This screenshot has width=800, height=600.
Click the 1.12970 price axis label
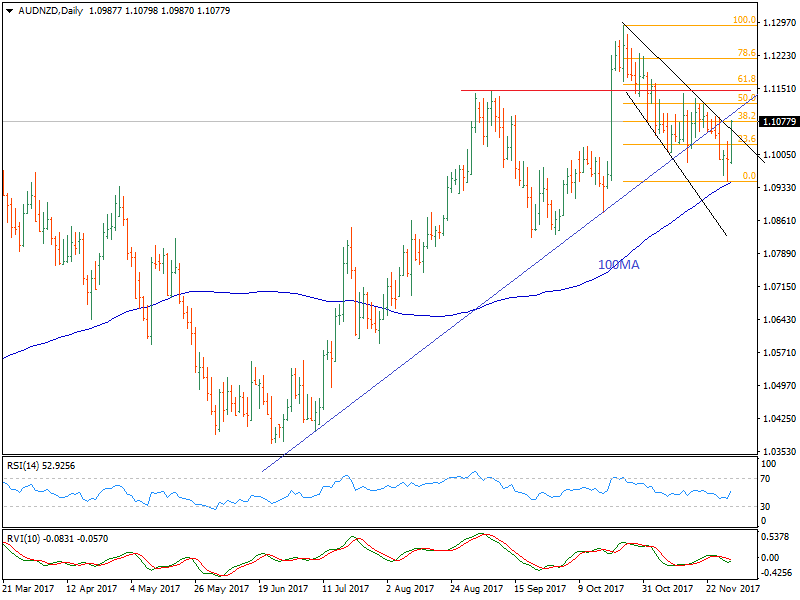pyautogui.click(x=778, y=23)
